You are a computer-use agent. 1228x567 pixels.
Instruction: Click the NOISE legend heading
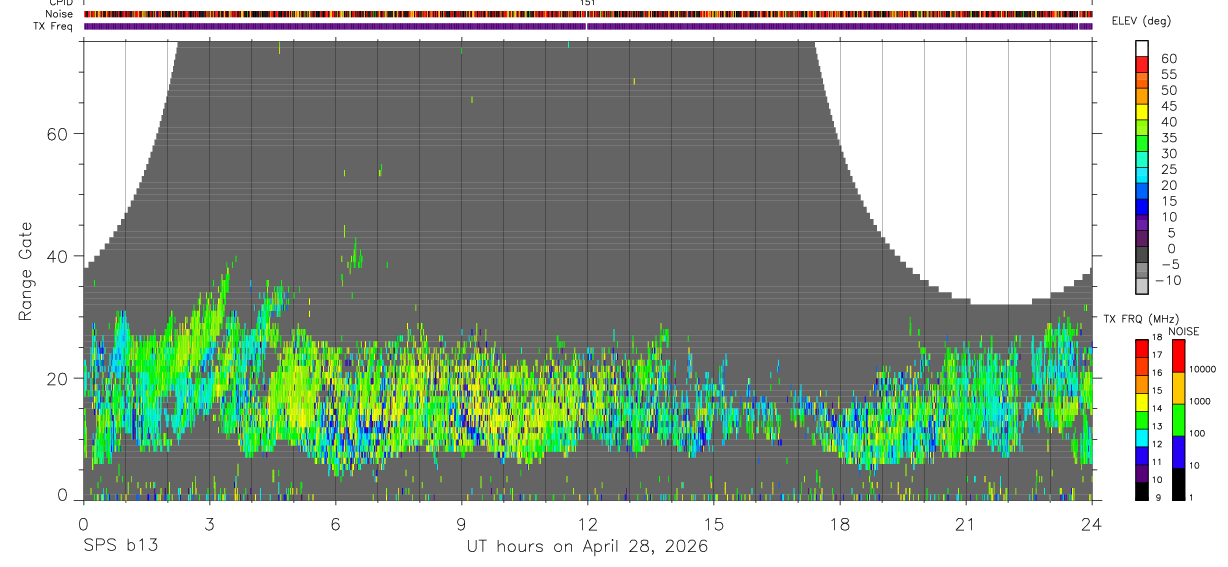[x=1184, y=331]
